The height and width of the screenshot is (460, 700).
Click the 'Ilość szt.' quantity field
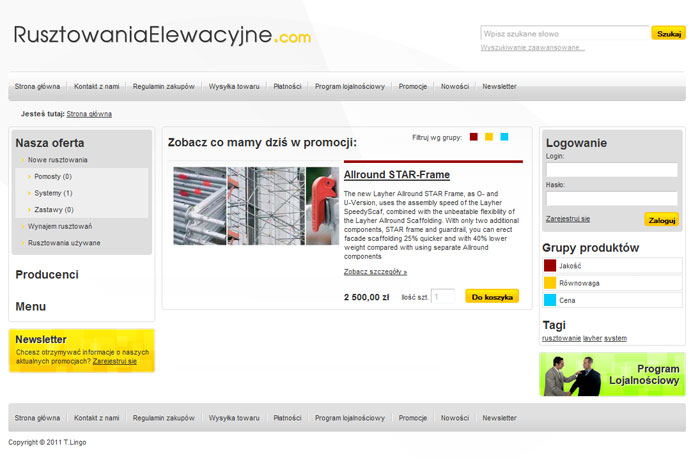pos(442,297)
